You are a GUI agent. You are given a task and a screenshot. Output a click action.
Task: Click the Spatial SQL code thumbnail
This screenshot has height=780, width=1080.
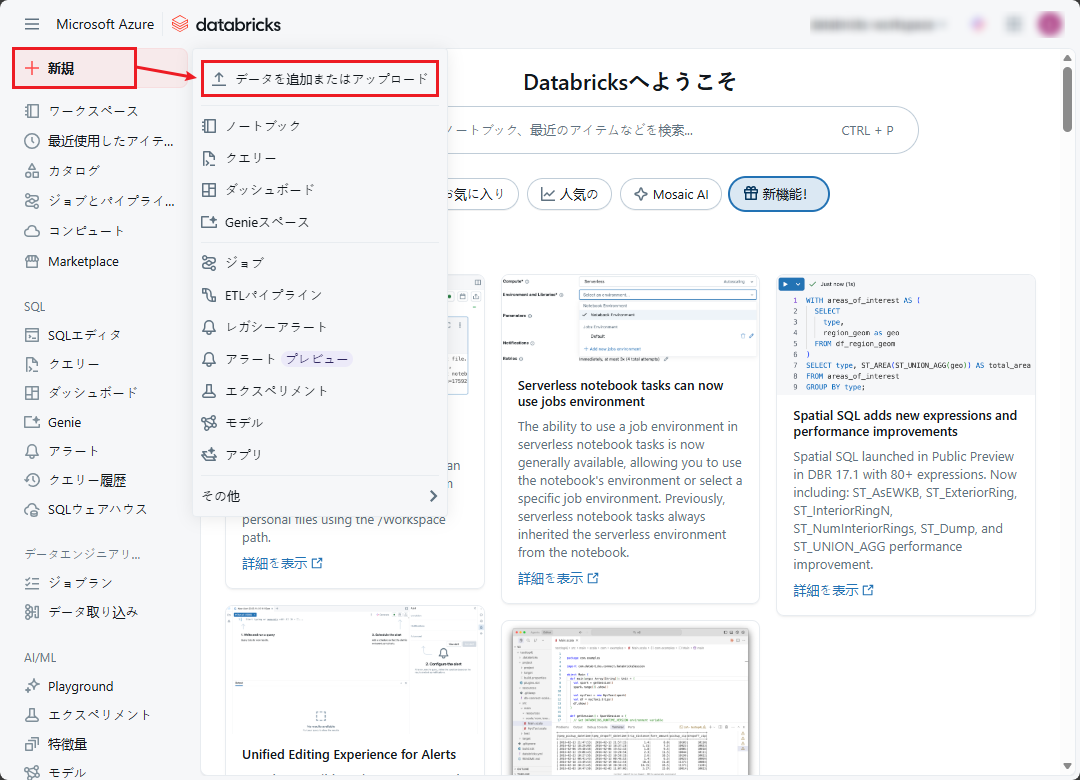pyautogui.click(x=905, y=335)
